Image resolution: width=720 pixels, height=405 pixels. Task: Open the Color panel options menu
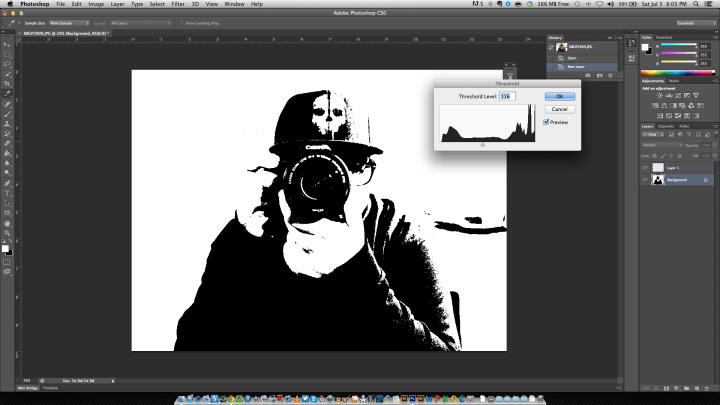tap(715, 38)
